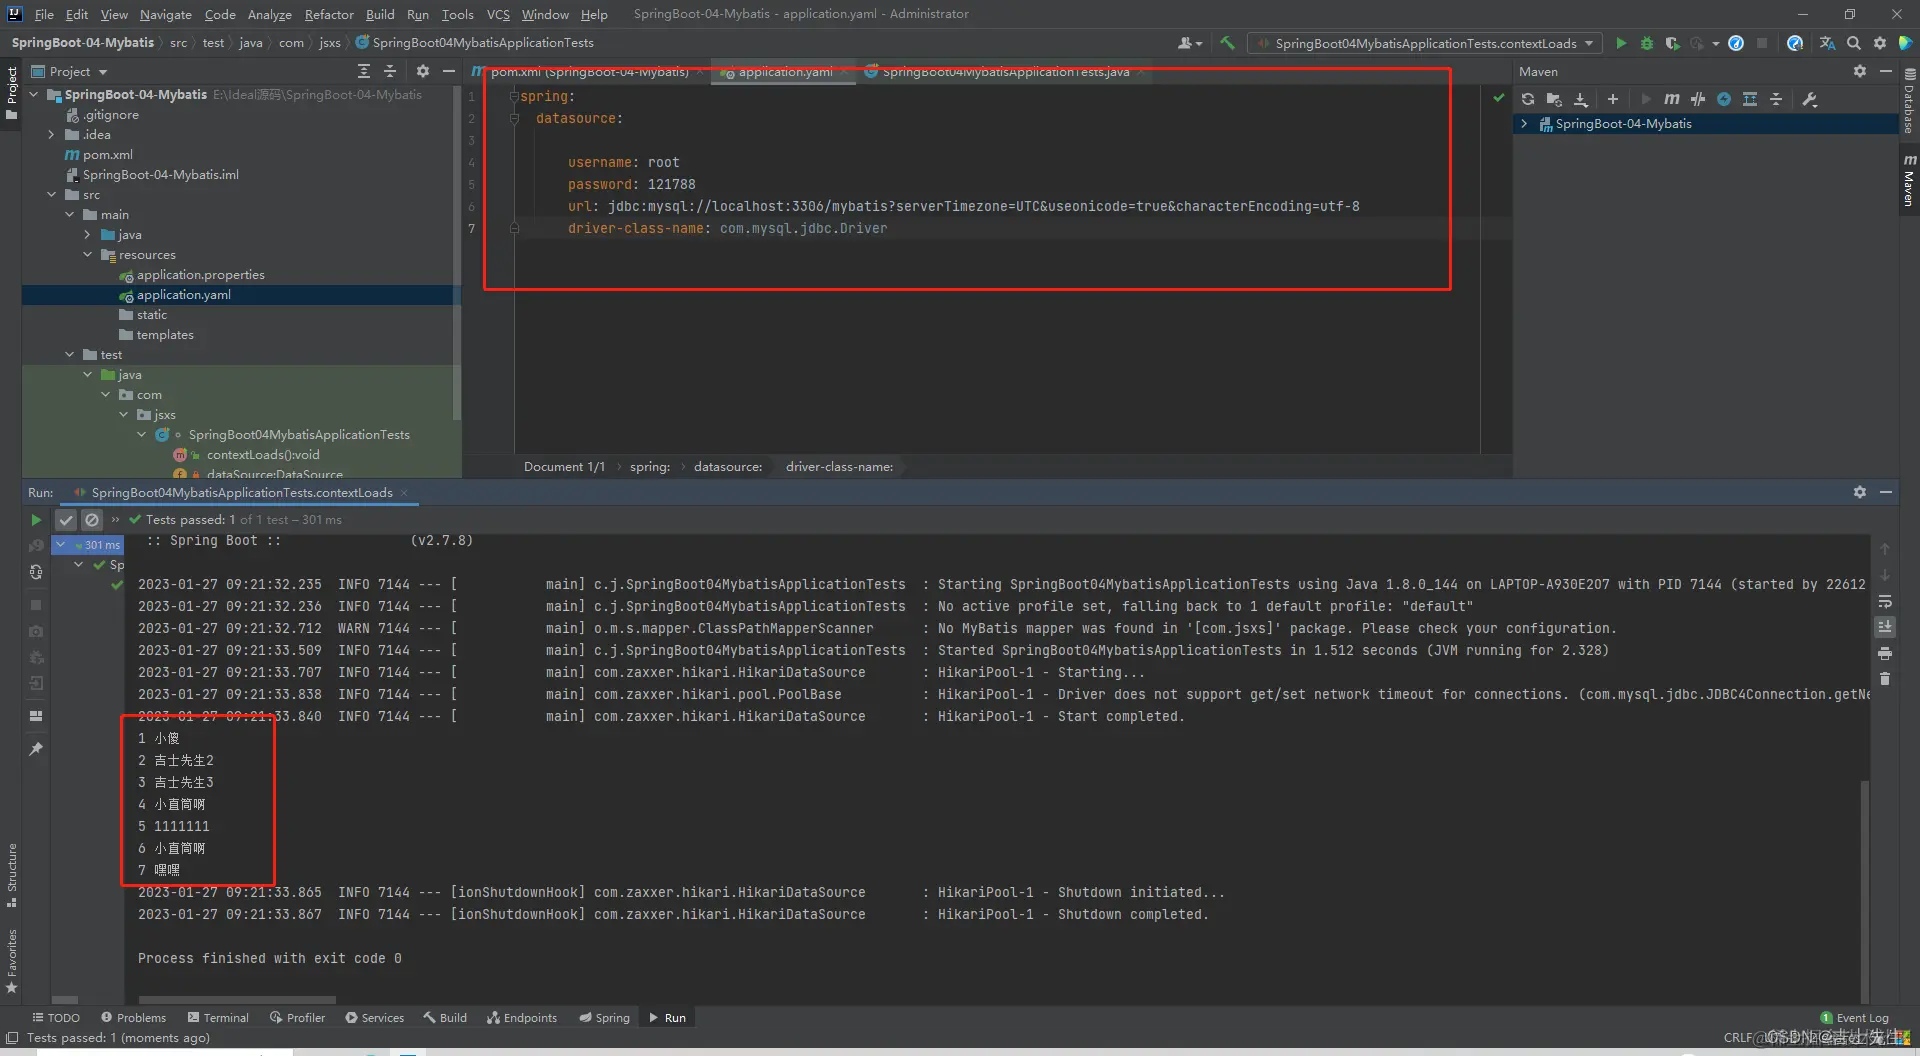The width and height of the screenshot is (1920, 1056).
Task: Click datasource: in the editor breadcrumb
Action: pyautogui.click(x=728, y=467)
